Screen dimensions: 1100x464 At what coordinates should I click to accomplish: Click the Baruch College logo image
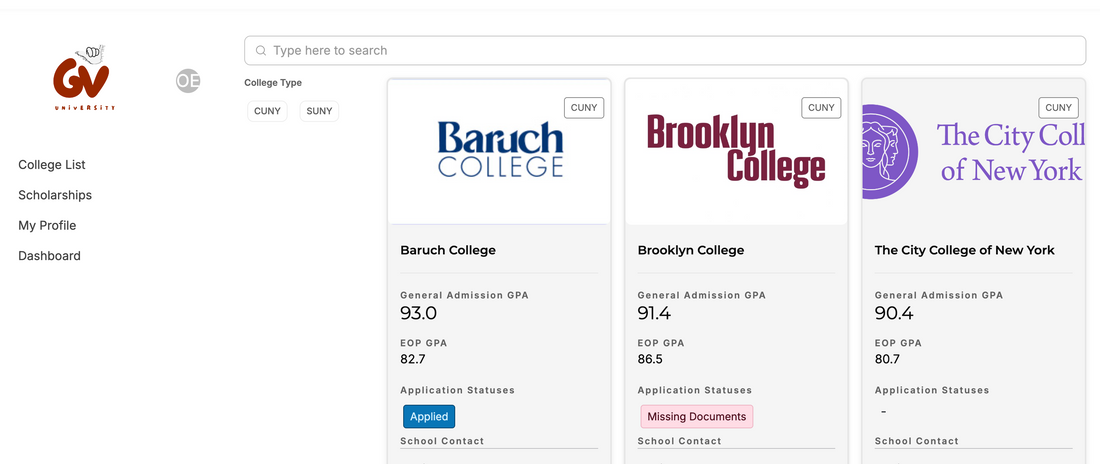click(500, 151)
